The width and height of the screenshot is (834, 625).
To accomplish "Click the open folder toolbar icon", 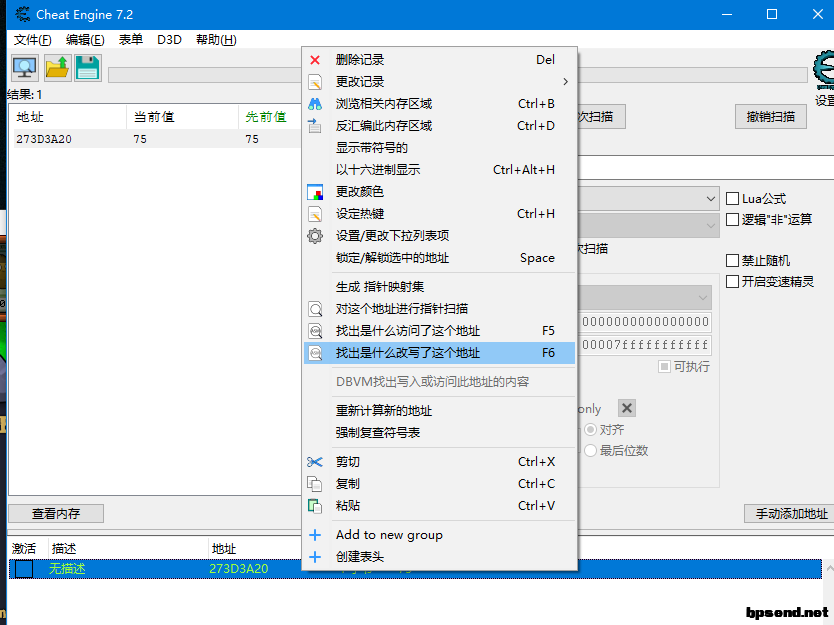I will (x=57, y=68).
